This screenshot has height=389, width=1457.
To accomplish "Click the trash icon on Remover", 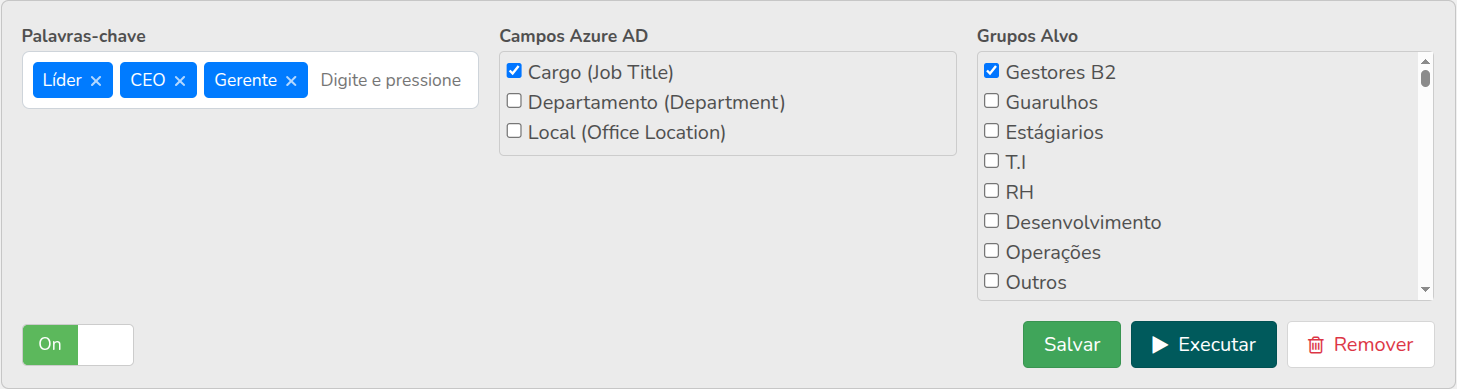I will click(x=1316, y=345).
